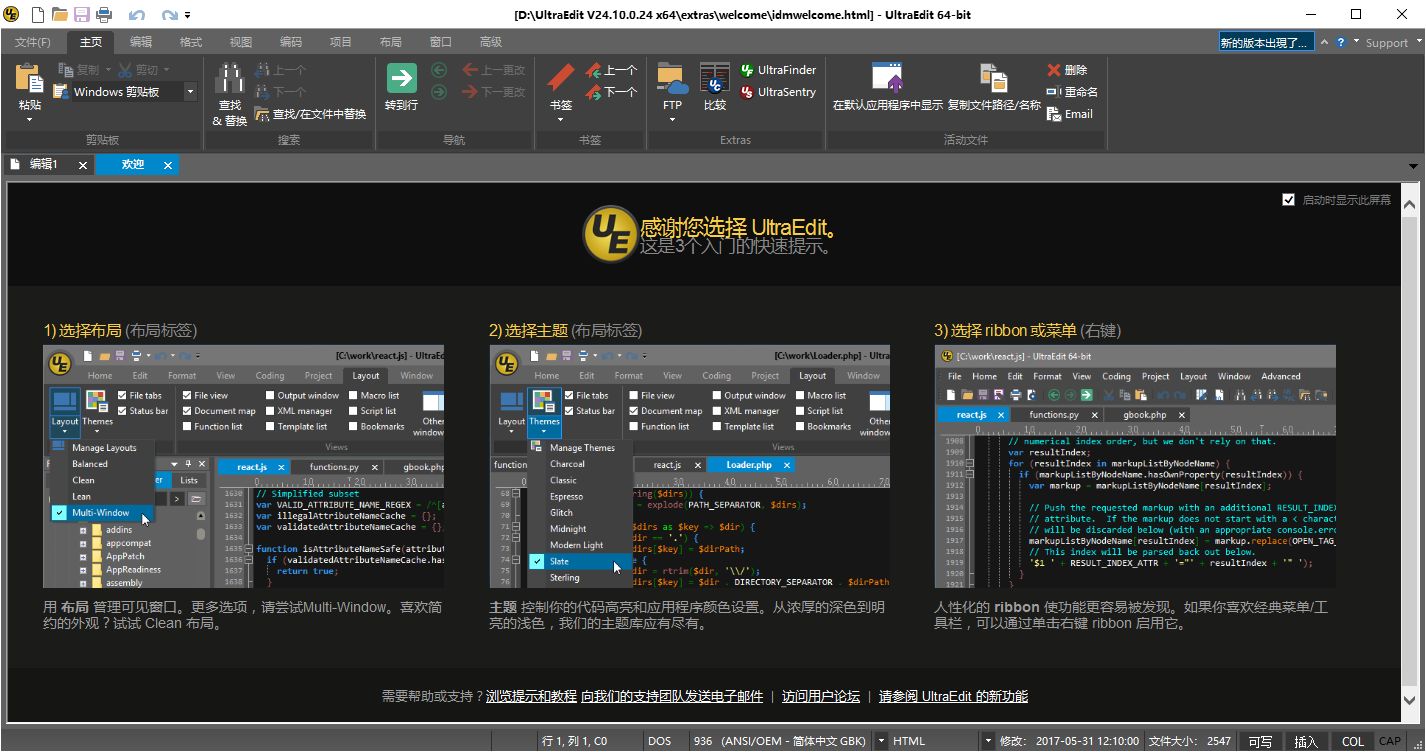Expand the Windows clipboard dropdown

tap(190, 92)
